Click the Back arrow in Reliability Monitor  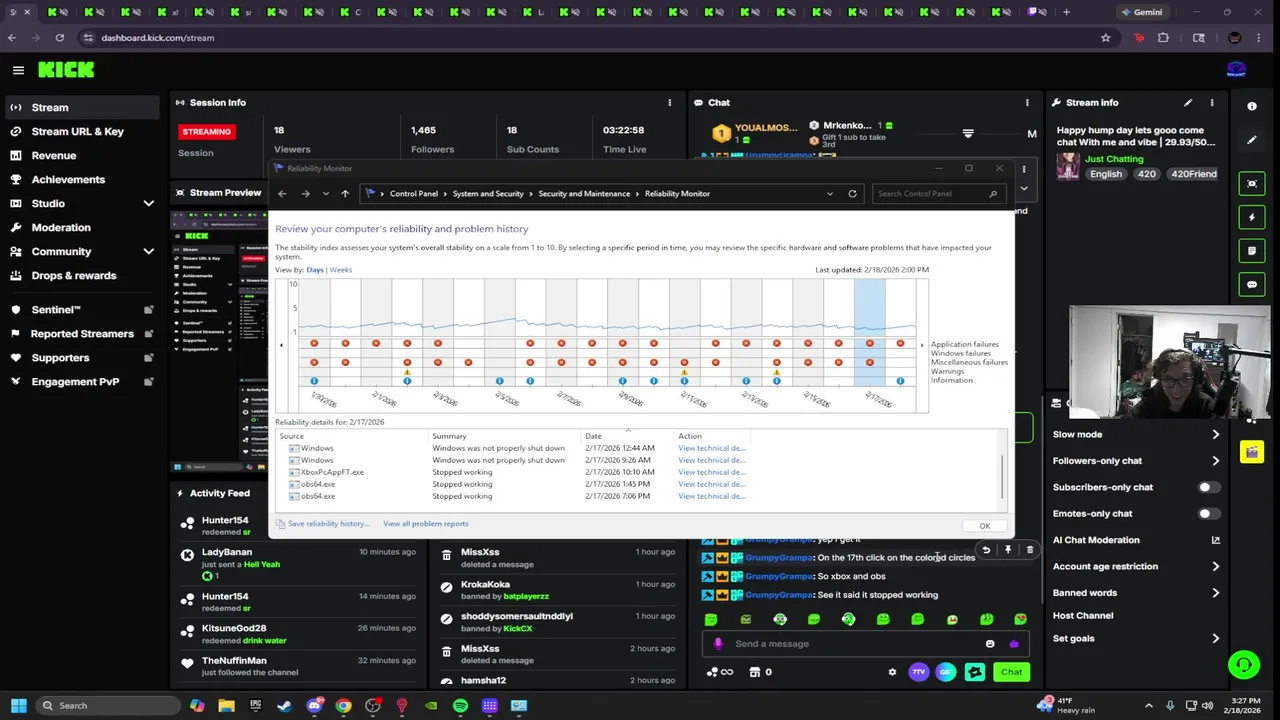282,194
